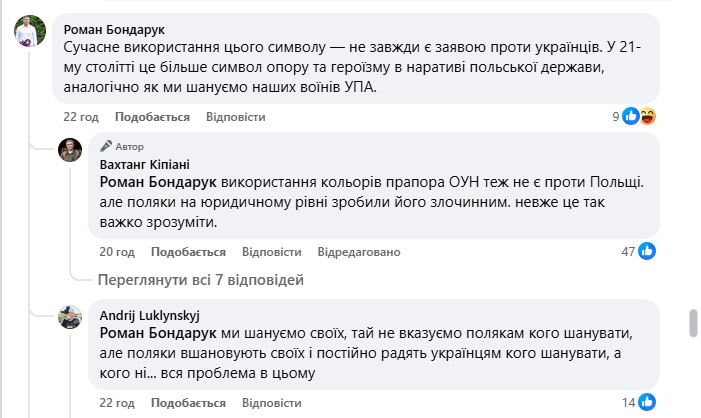Click laughing emoji reaction on first comment
Screen dimensions: 701x418
pyautogui.click(x=647, y=117)
